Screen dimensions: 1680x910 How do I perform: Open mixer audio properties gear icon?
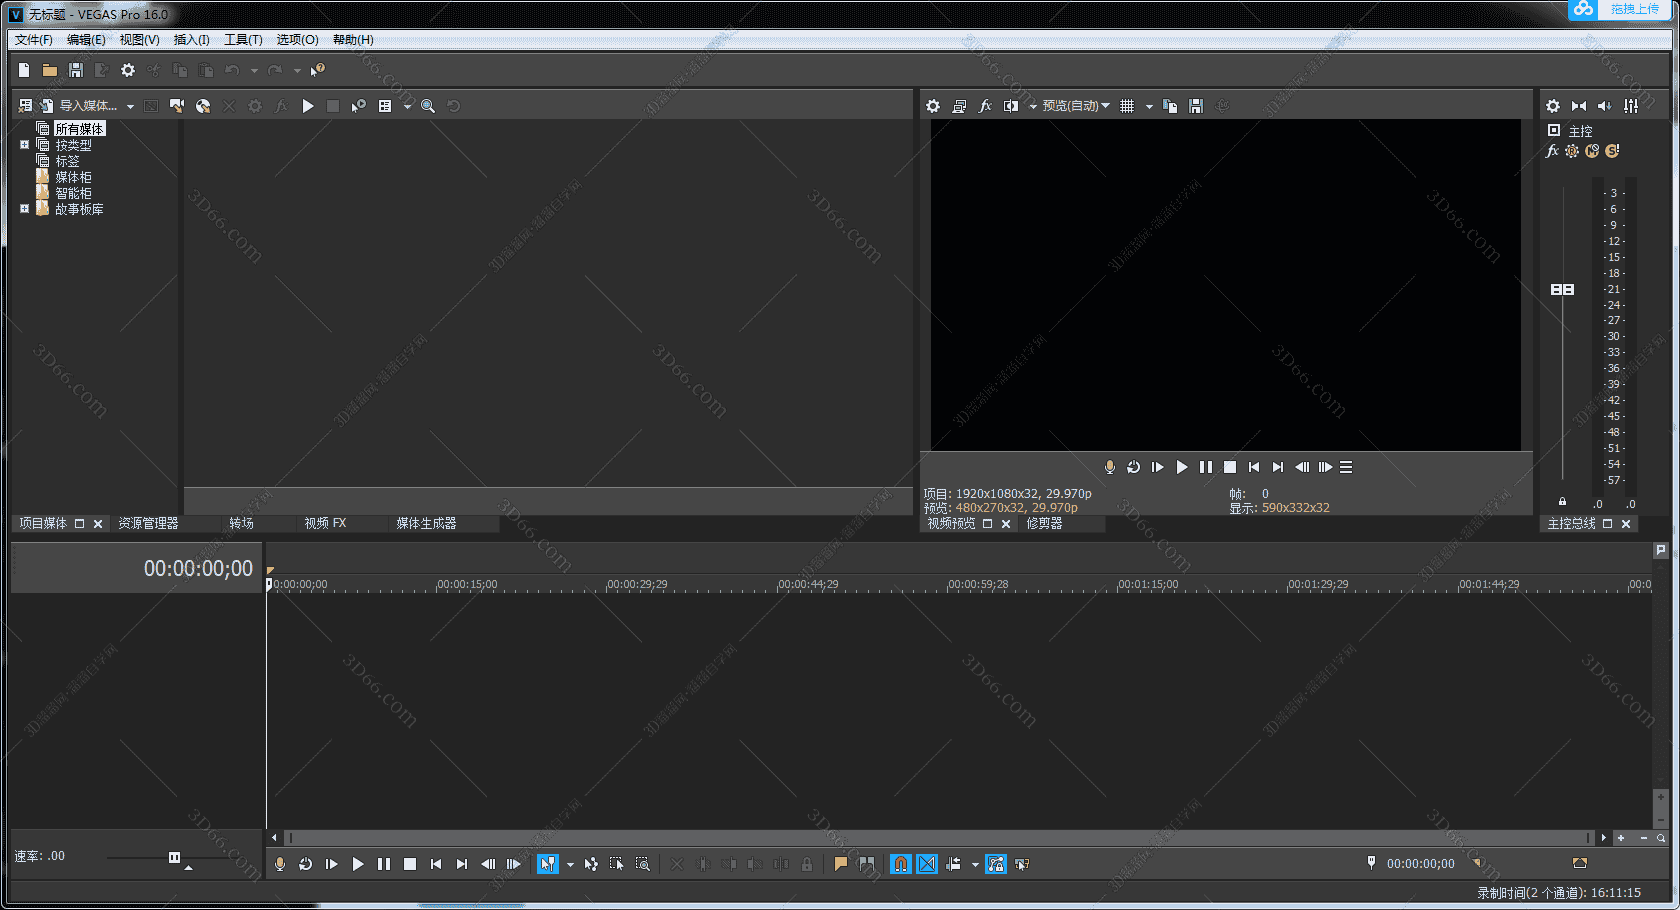click(x=1552, y=106)
